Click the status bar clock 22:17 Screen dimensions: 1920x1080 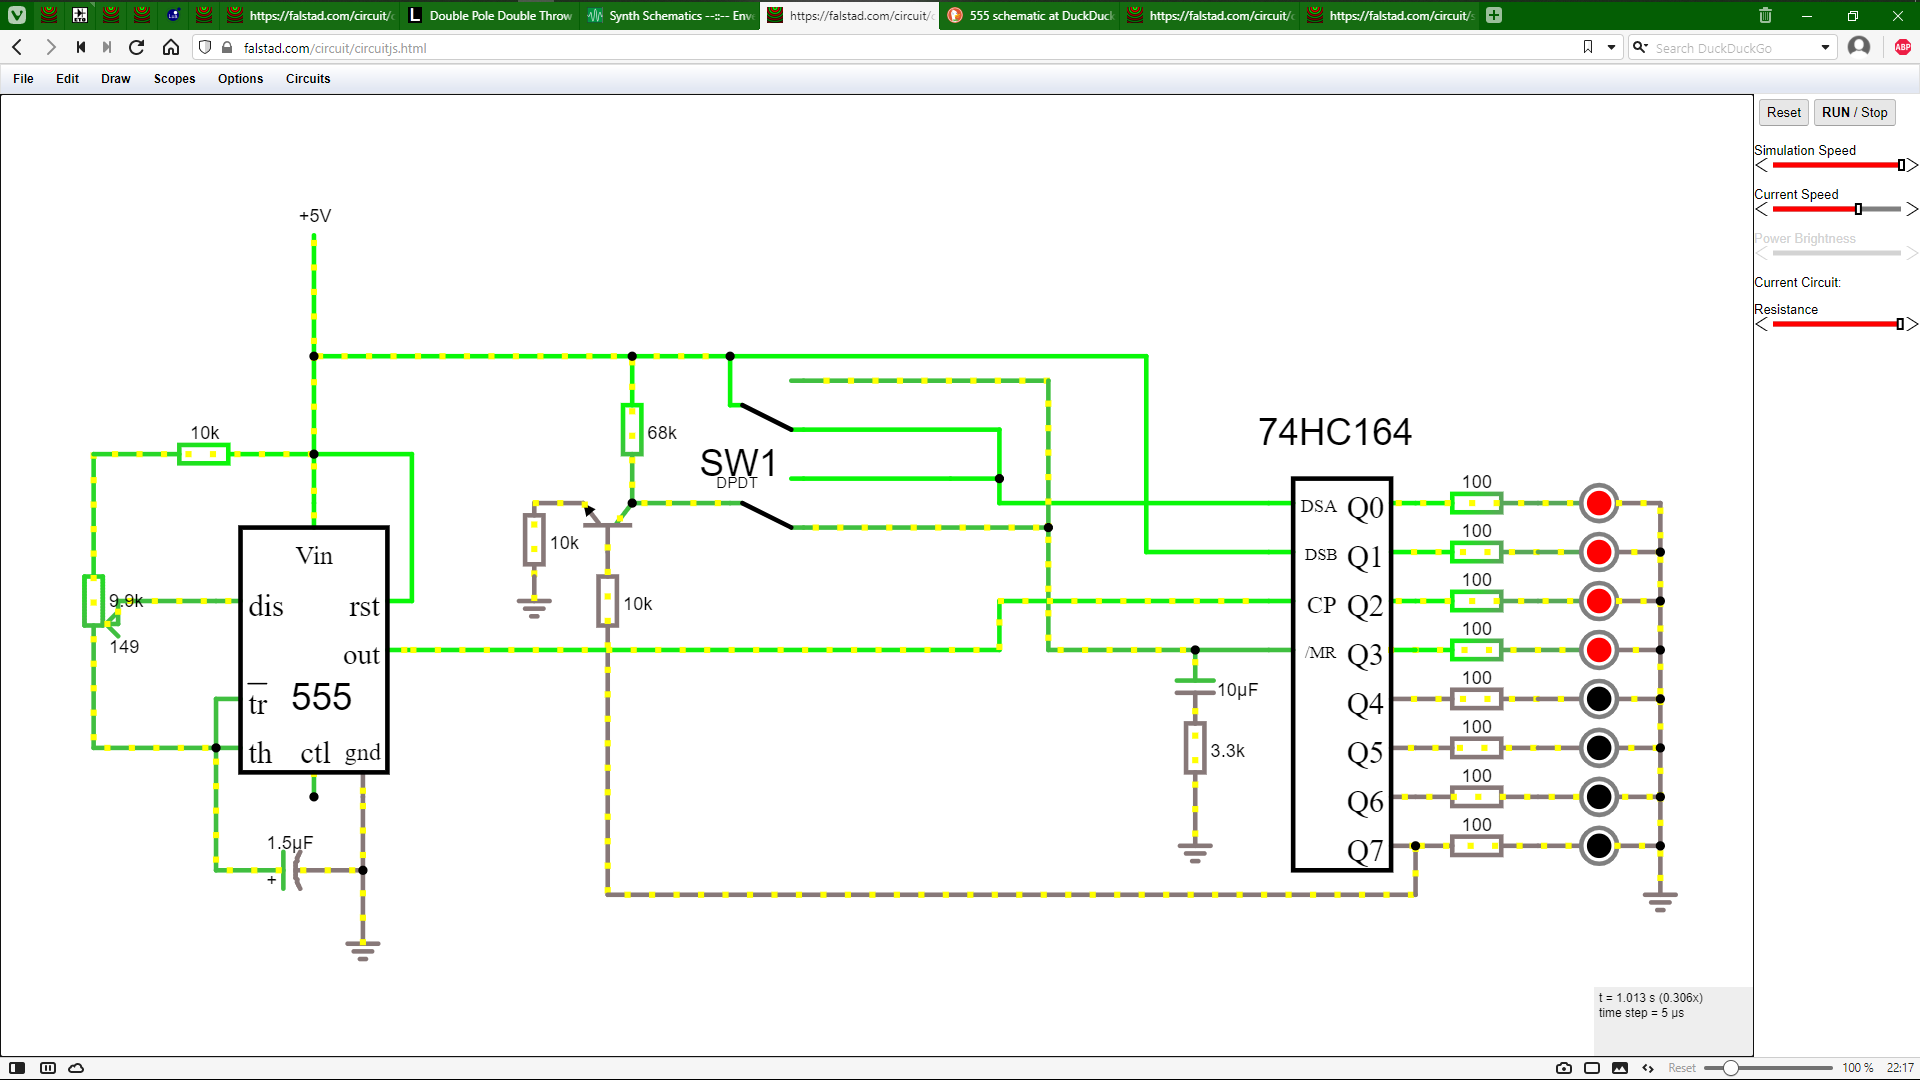pos(1900,1068)
